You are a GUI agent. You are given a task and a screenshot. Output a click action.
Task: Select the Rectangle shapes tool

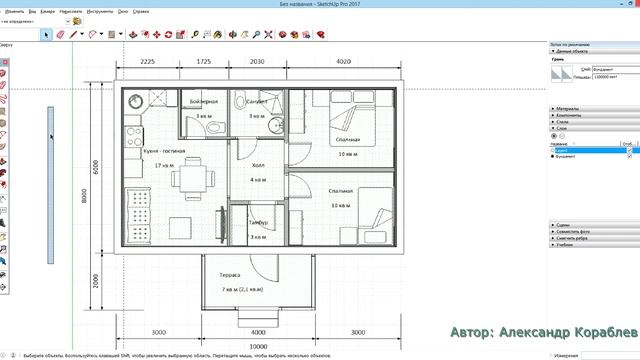111,35
